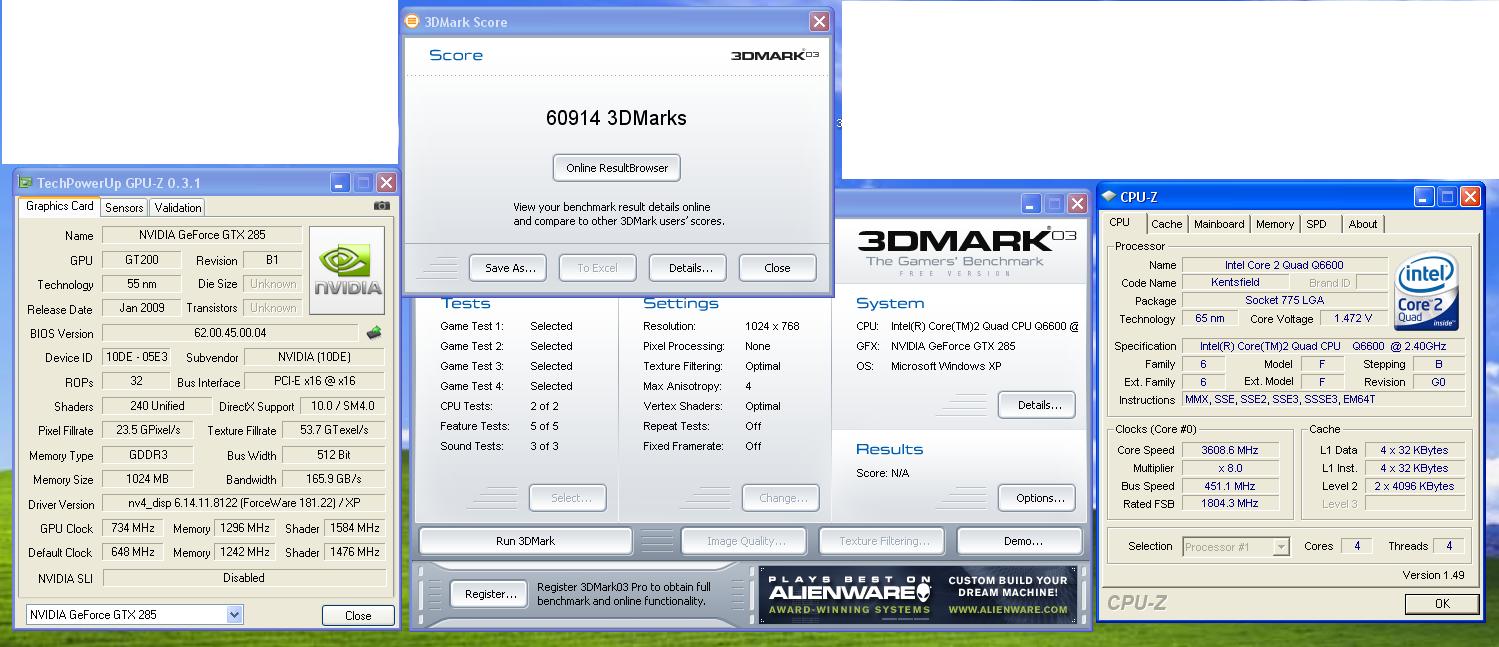
Task: Click the Instructions field in CPU-Z
Action: tap(1325, 400)
